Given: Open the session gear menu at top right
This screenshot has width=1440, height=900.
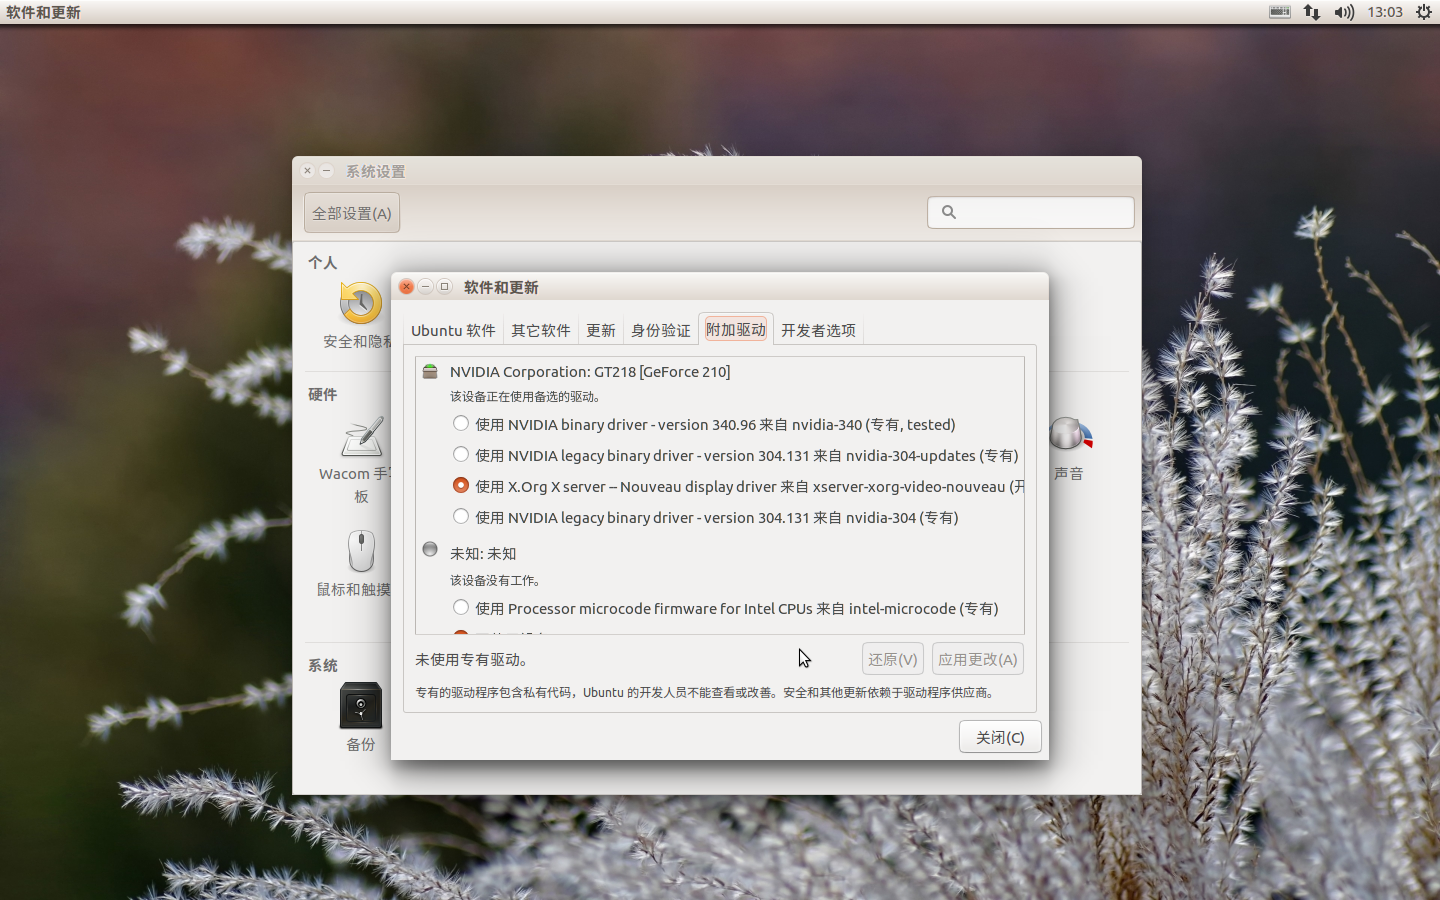Looking at the screenshot, I should tap(1424, 12).
